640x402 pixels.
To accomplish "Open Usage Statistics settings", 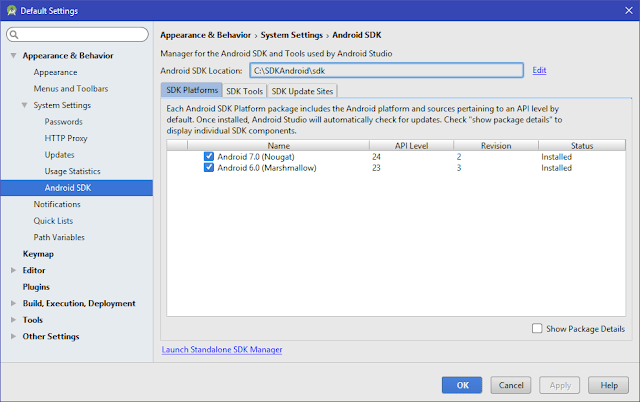I will (72, 171).
